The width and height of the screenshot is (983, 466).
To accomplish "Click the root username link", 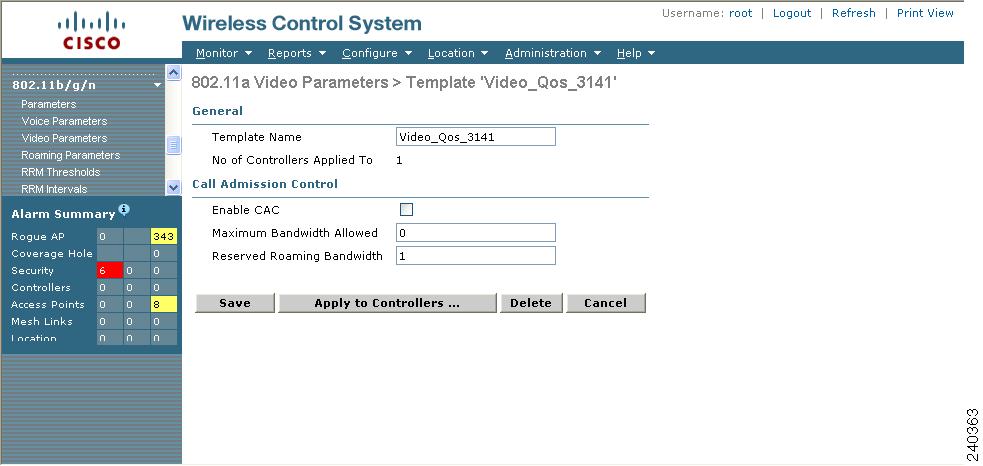I will pos(740,13).
